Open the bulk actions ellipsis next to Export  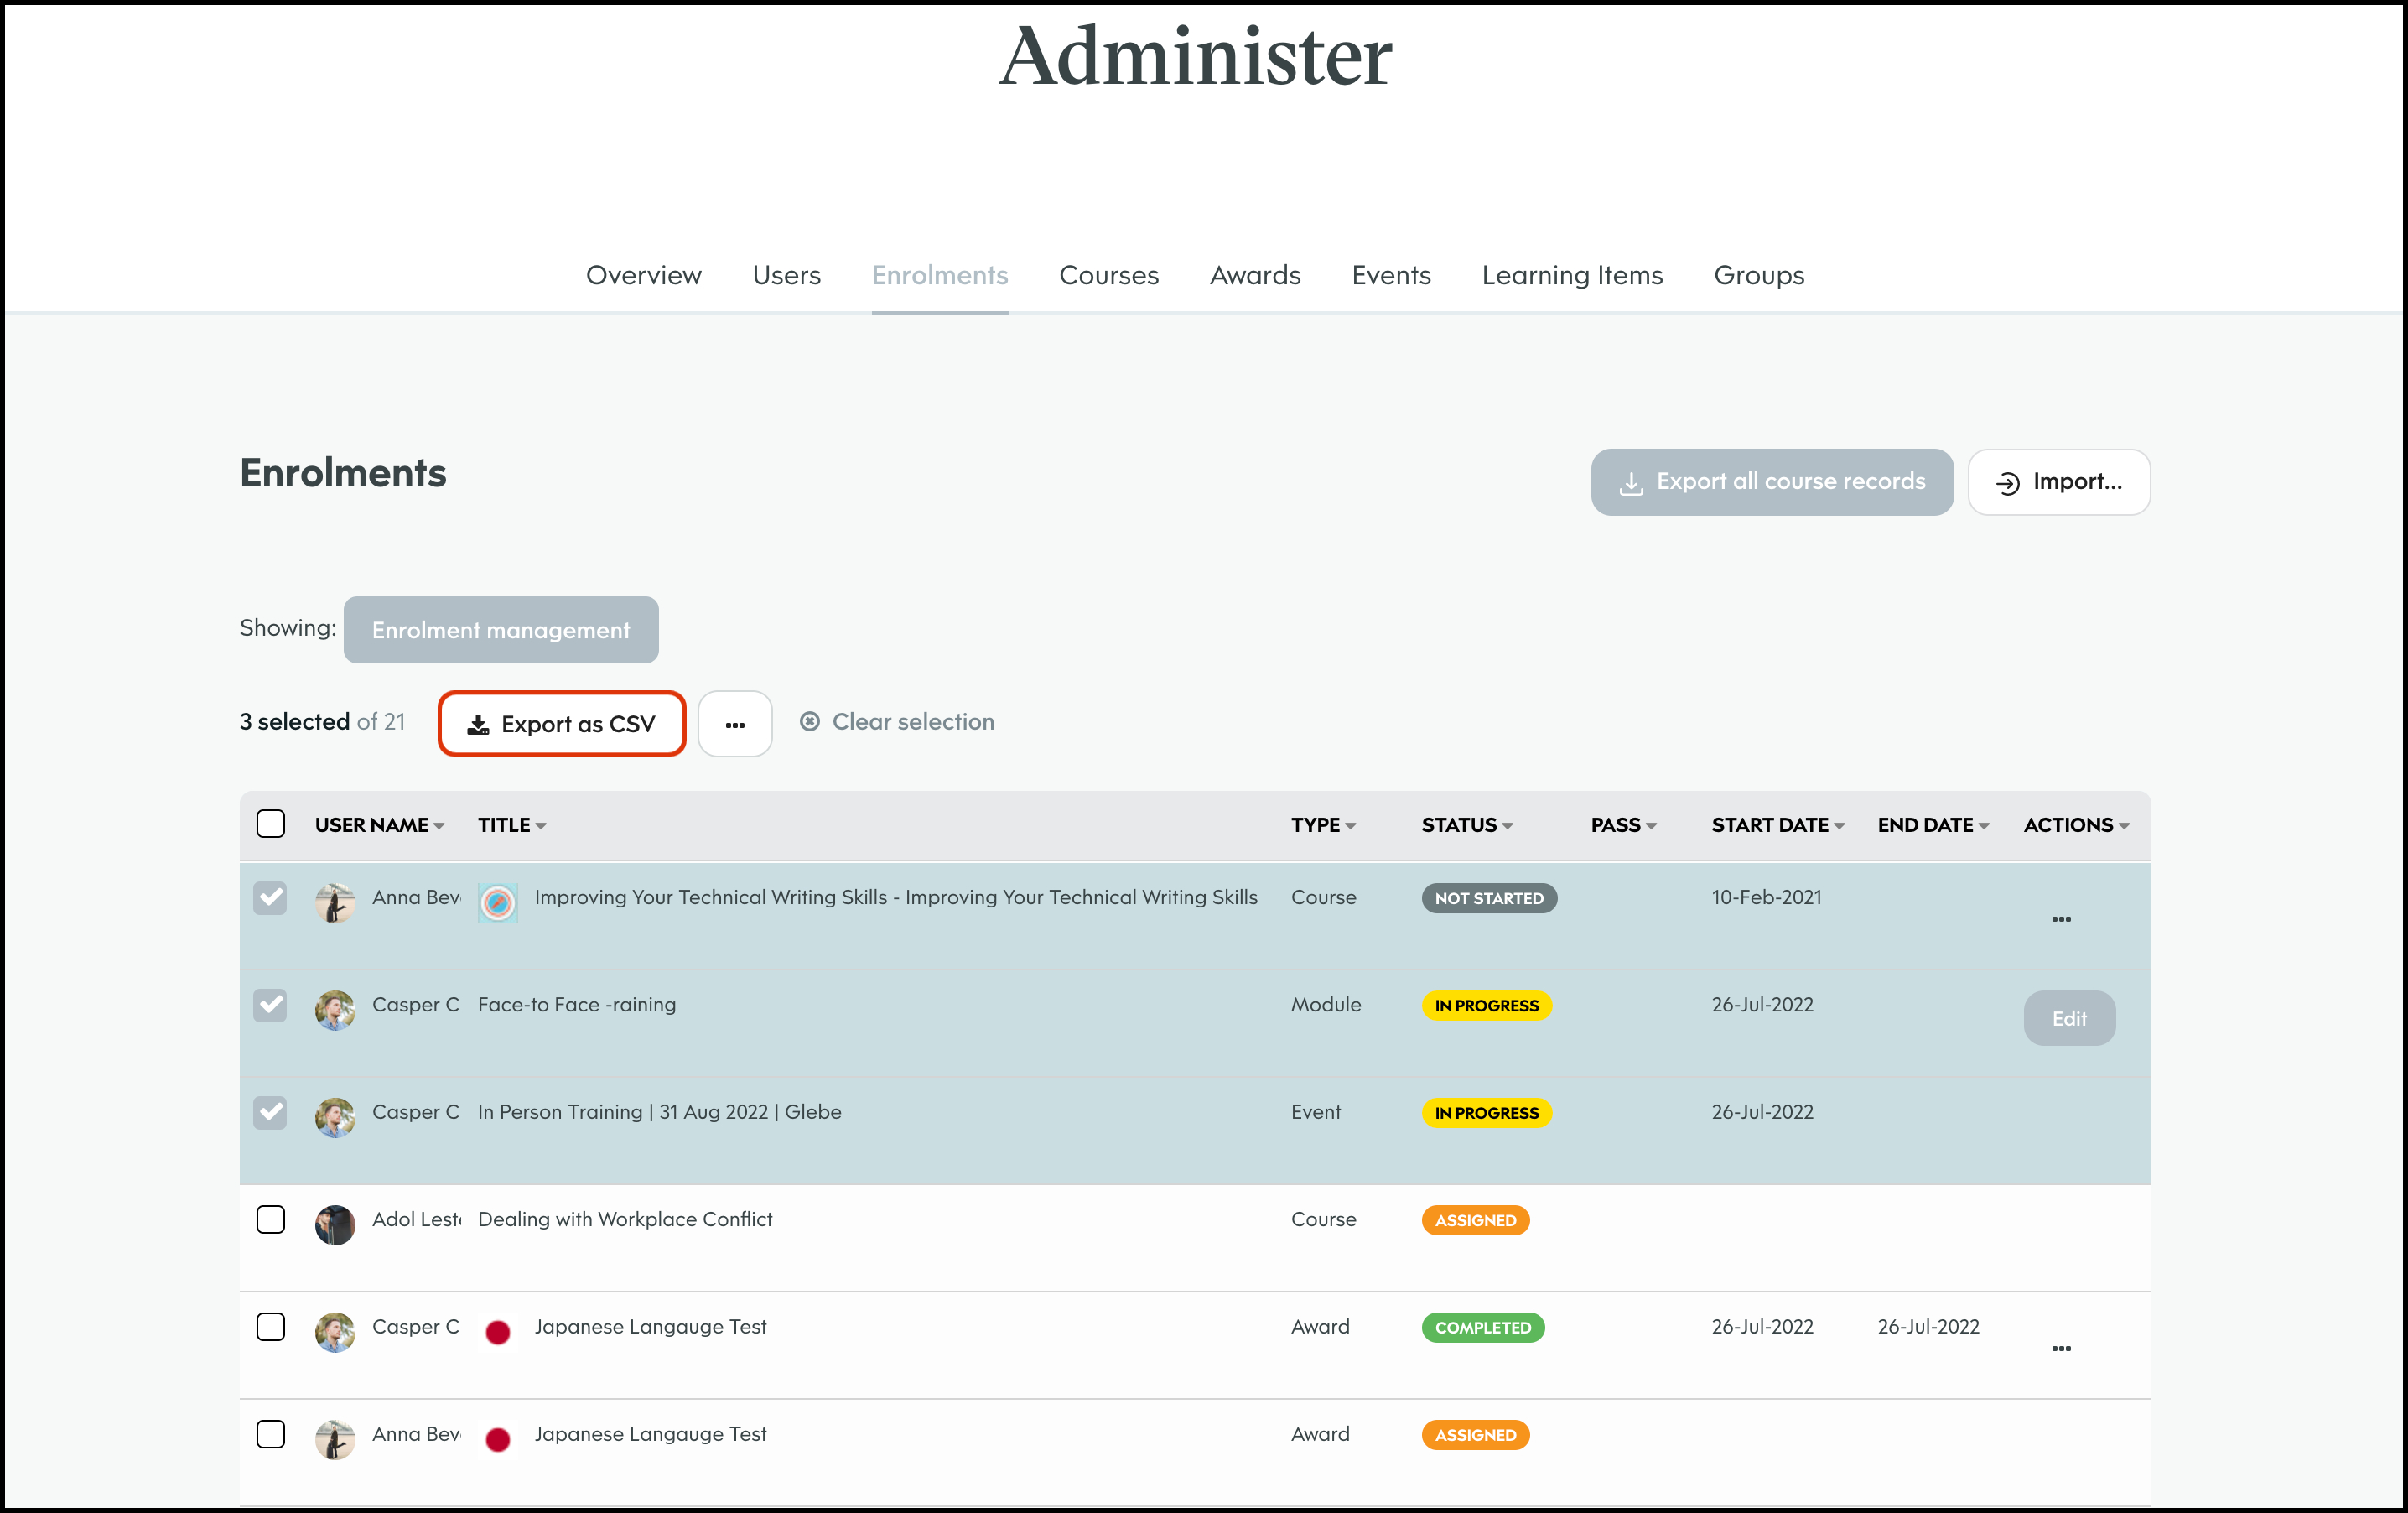[x=735, y=723]
